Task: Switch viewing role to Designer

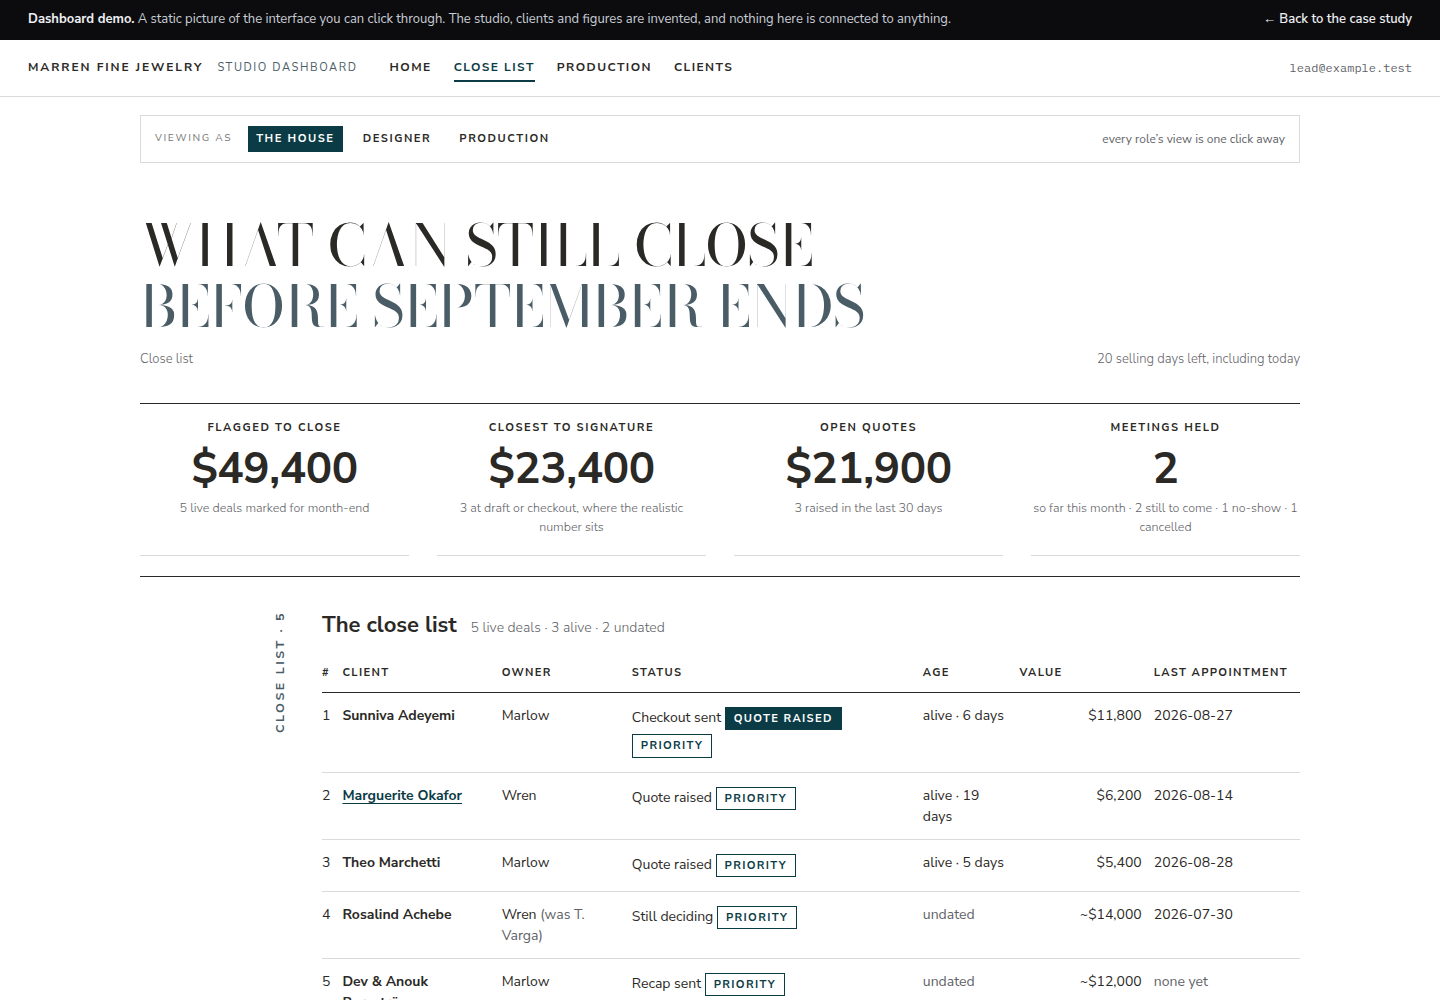Action: tap(397, 138)
